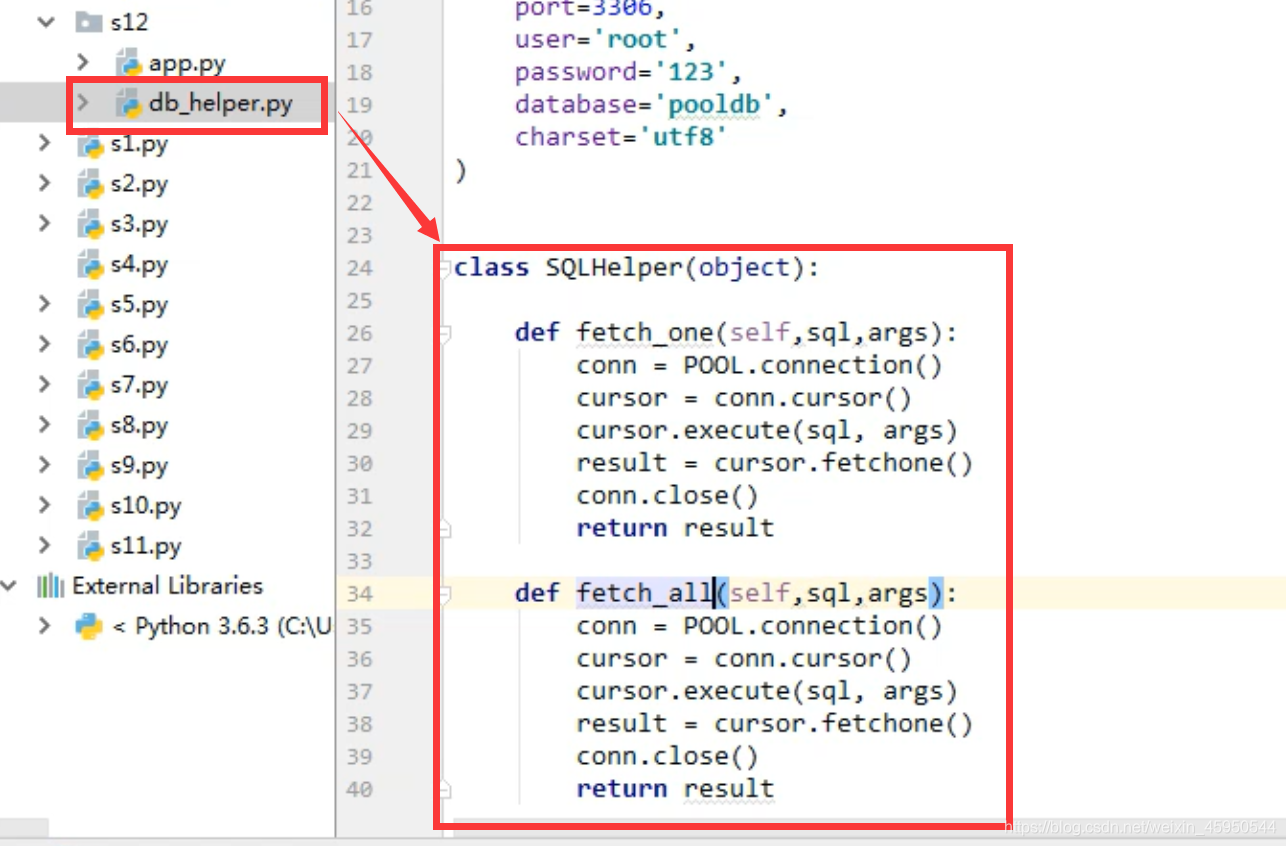Click the db_helper.py Python file icon
Viewport: 1286px width, 846px height.
coord(129,103)
